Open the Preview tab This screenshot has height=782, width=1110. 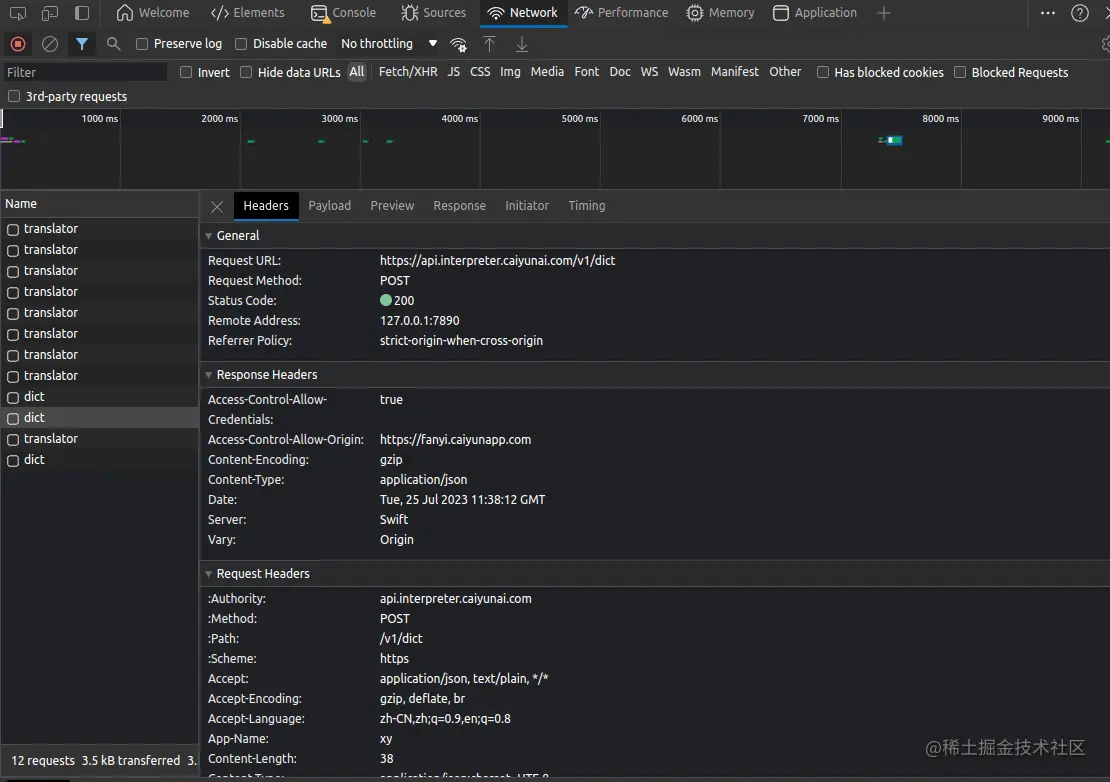(x=392, y=205)
